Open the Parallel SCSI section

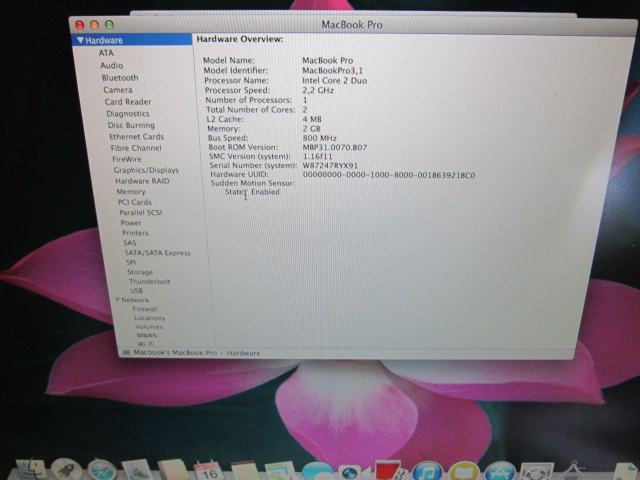pos(140,213)
